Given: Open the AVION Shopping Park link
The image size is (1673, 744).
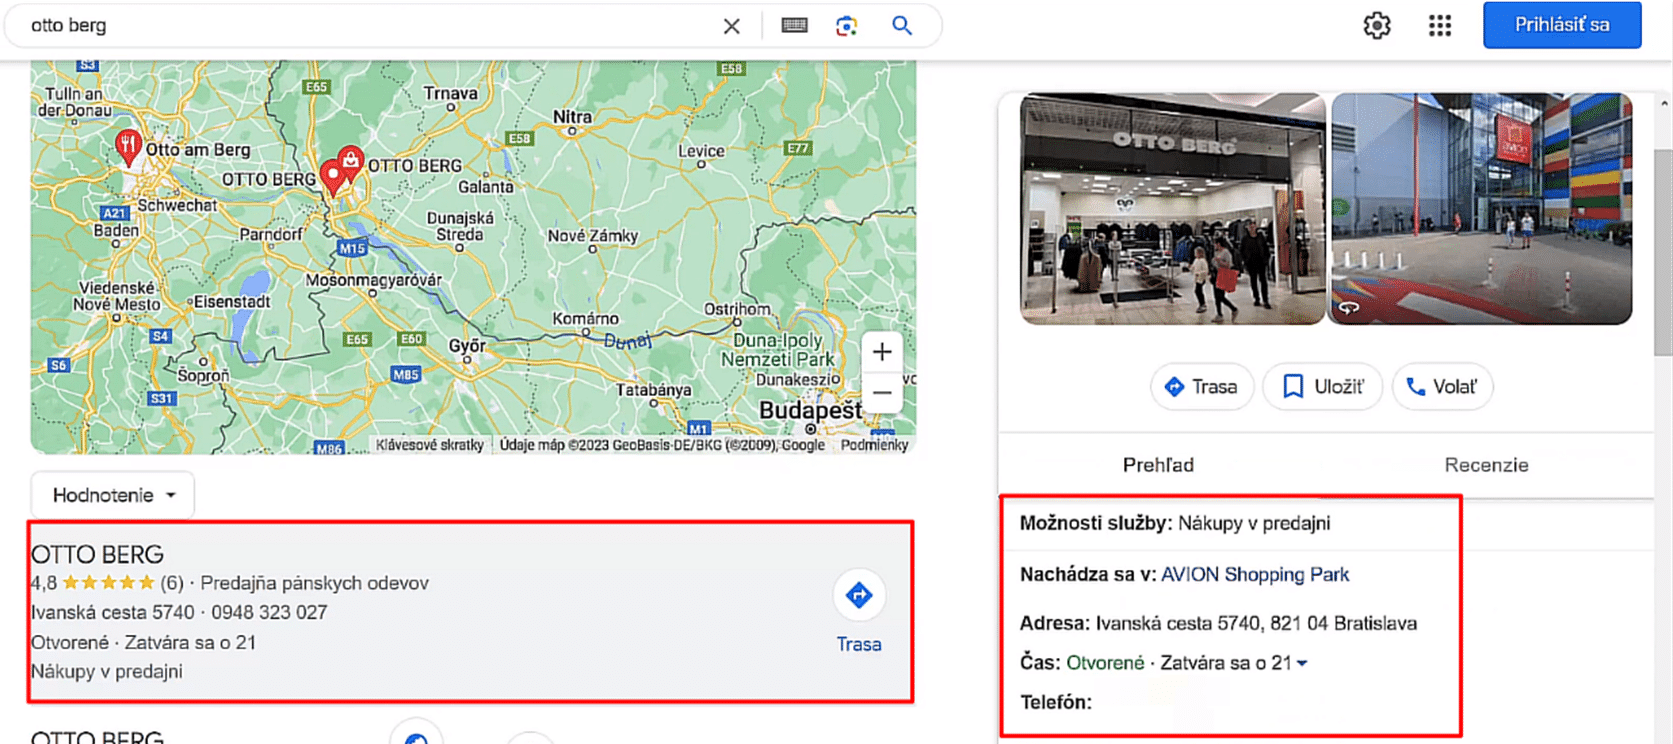Looking at the screenshot, I should coord(1255,575).
